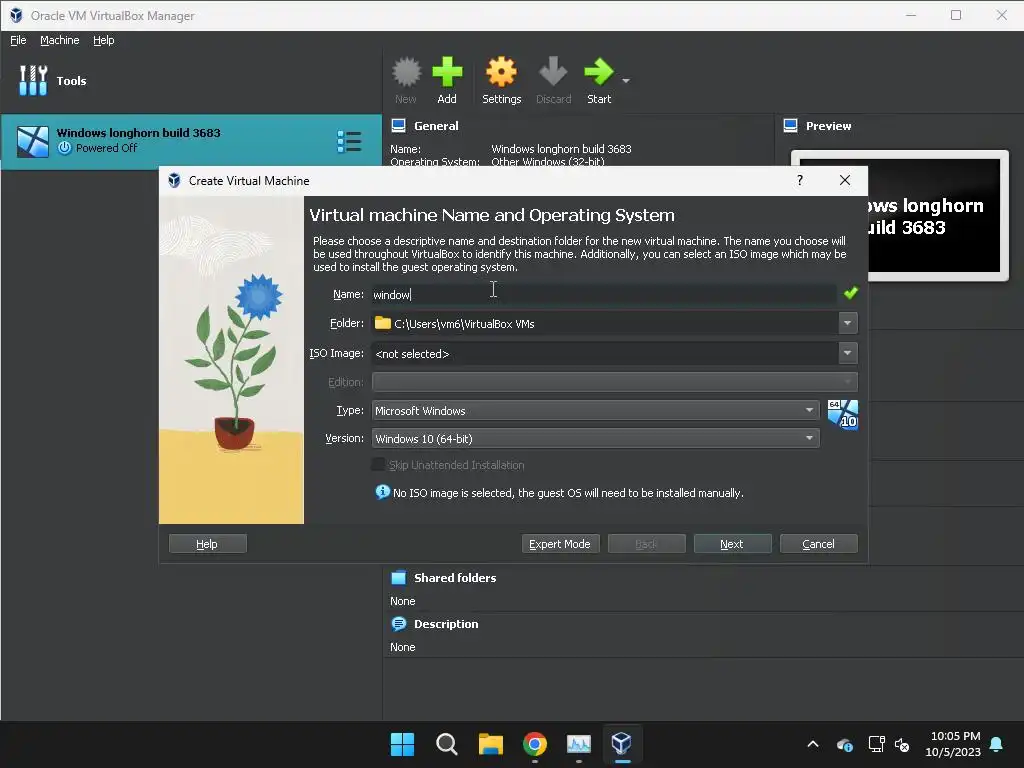Open taskbar Search

(447, 744)
